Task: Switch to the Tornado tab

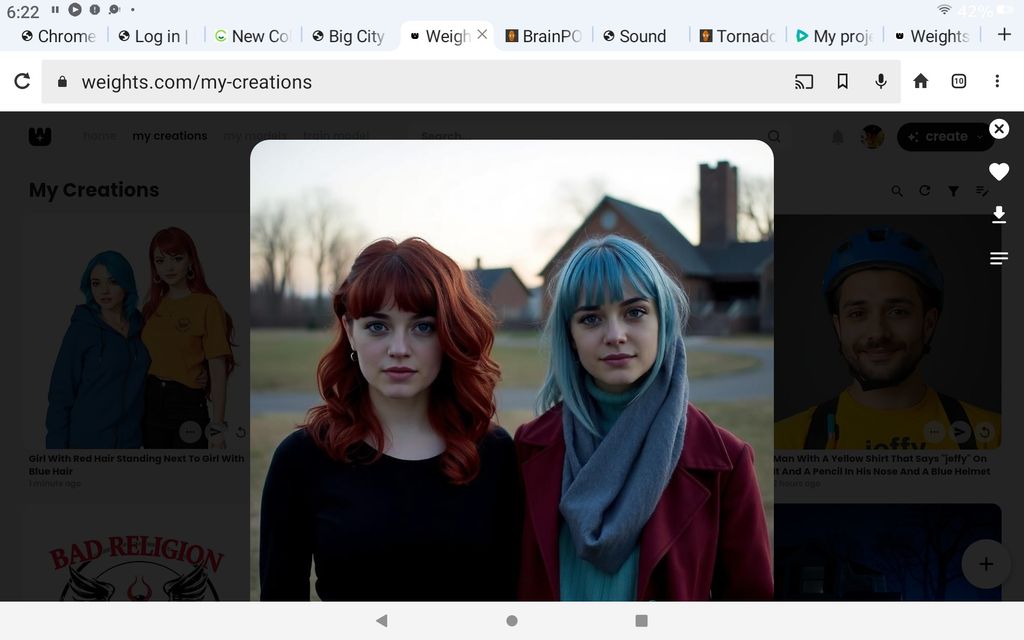Action: click(x=737, y=36)
